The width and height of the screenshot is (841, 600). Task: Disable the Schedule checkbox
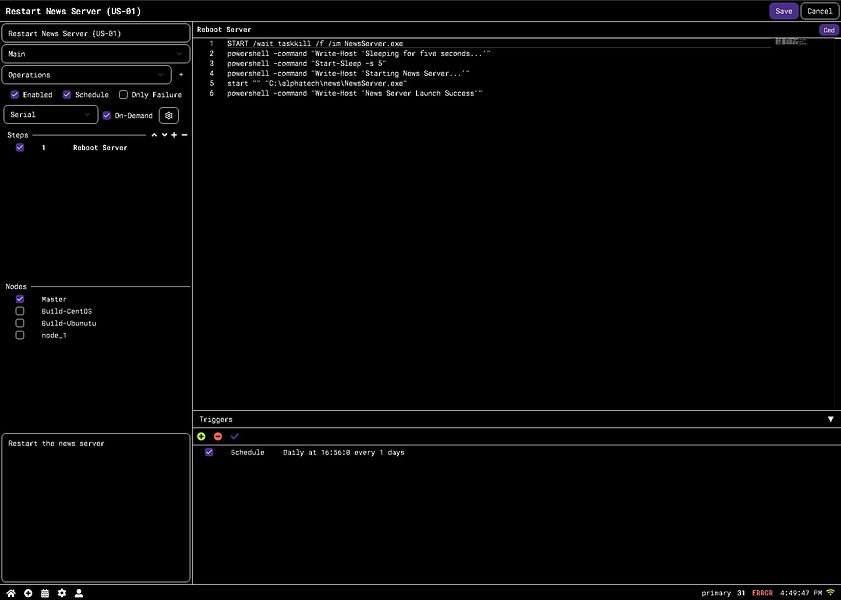click(66, 94)
